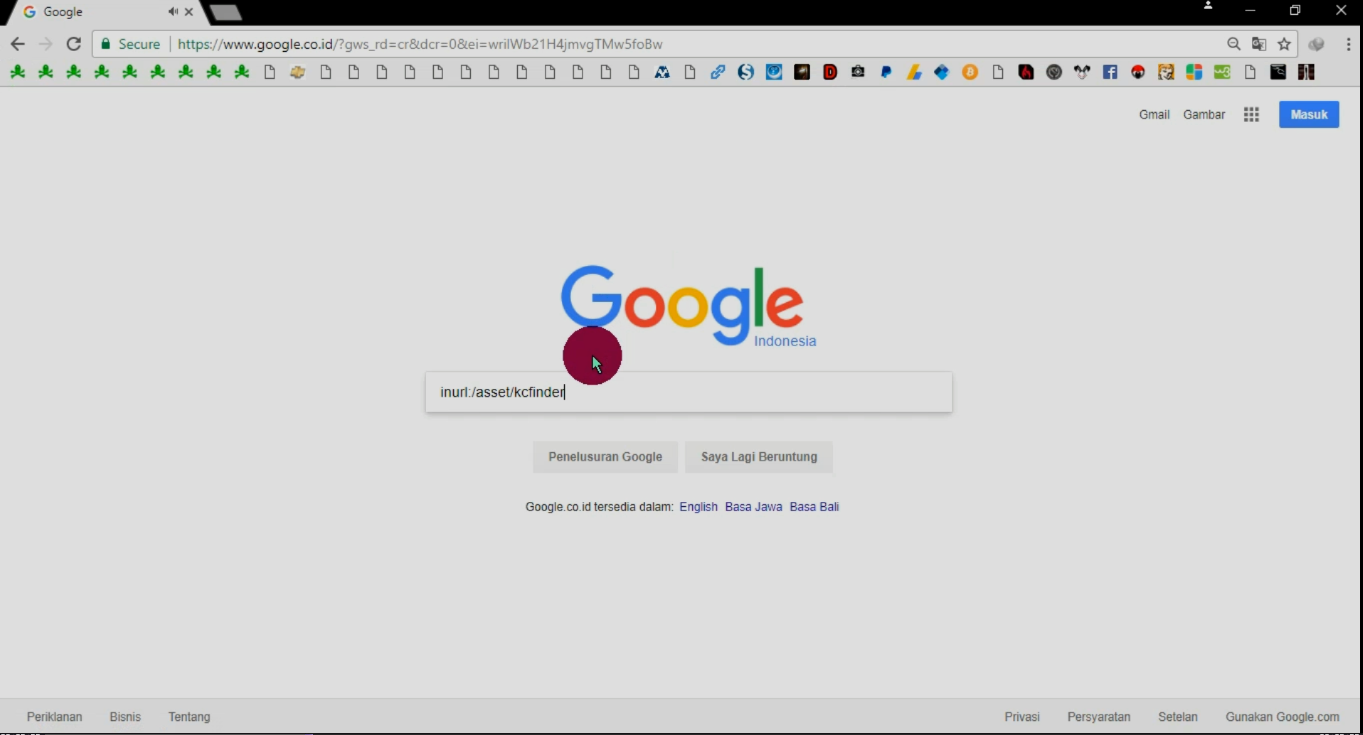Open the browser three-dot menu
Screen dimensions: 1363x735
coord(1346,44)
